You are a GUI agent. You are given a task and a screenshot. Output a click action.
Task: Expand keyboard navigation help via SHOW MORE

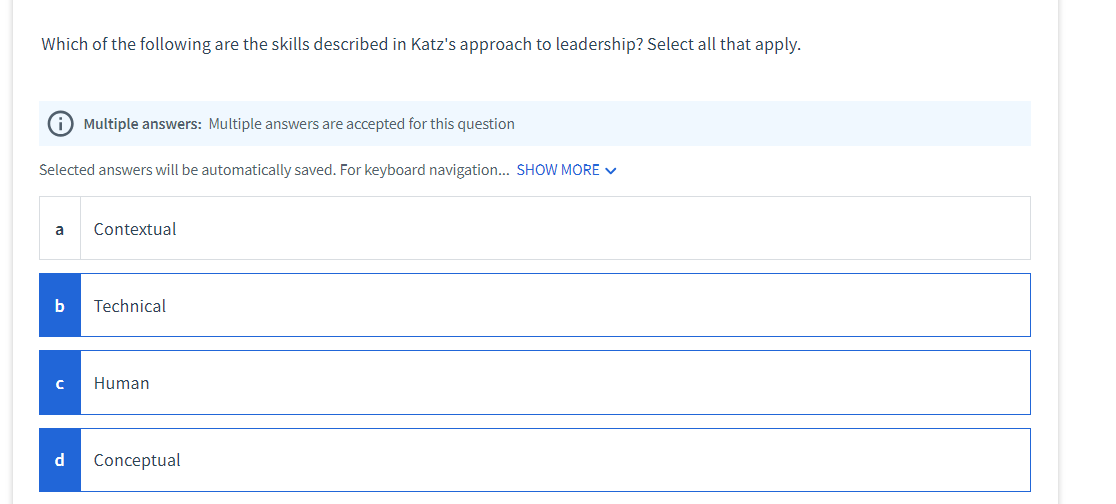pyautogui.click(x=566, y=170)
